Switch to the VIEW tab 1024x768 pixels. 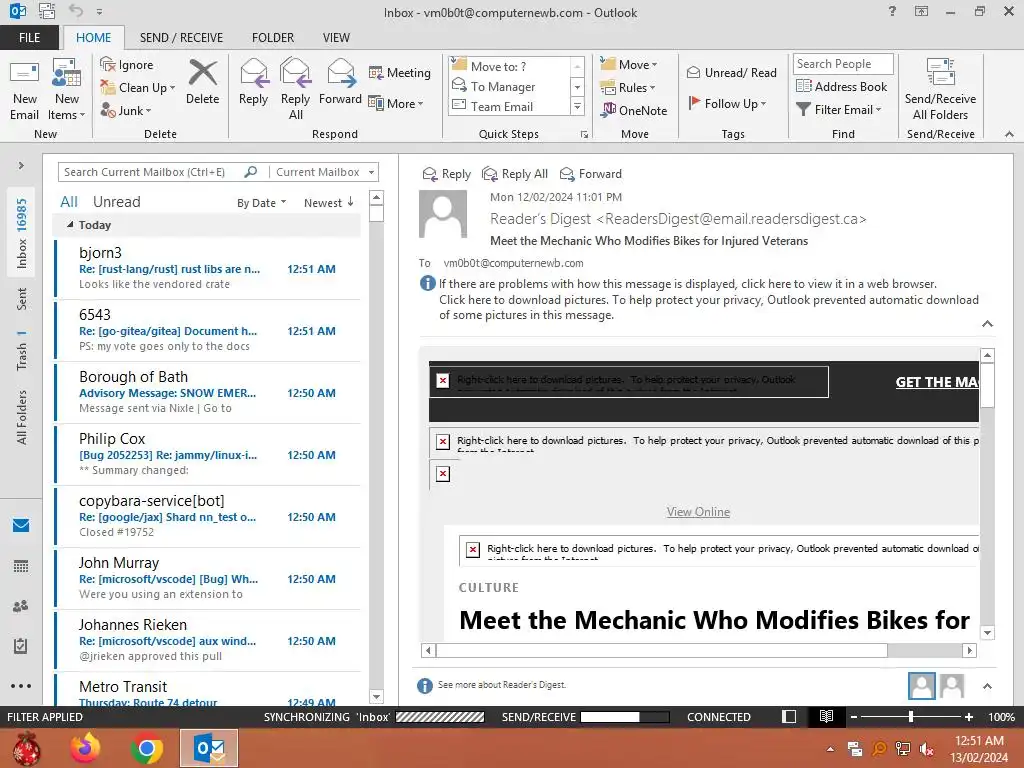tap(336, 38)
